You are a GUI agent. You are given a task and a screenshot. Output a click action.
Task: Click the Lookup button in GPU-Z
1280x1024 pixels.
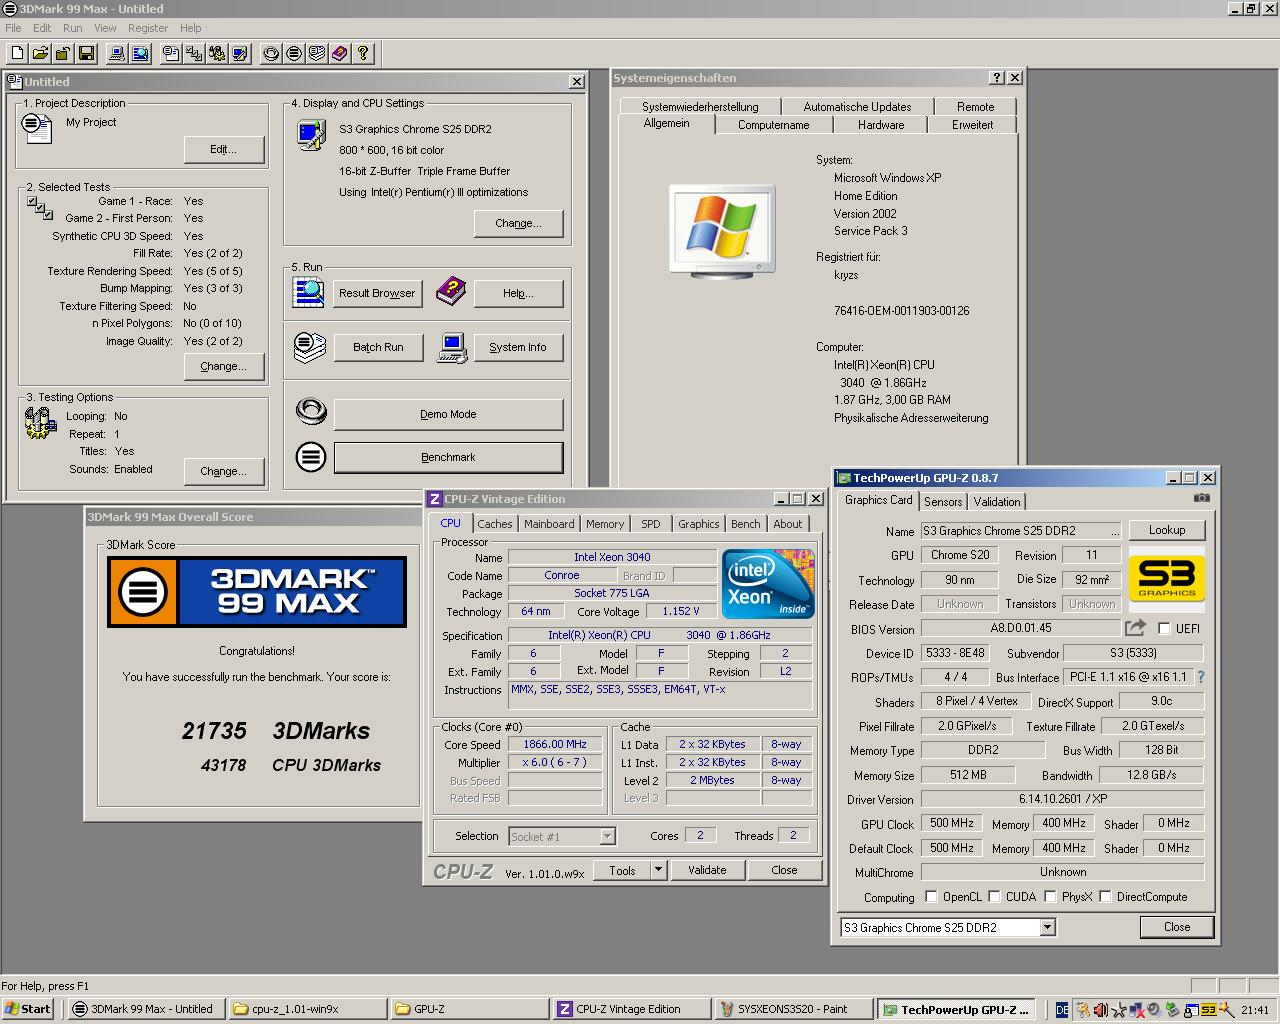pyautogui.click(x=1167, y=530)
